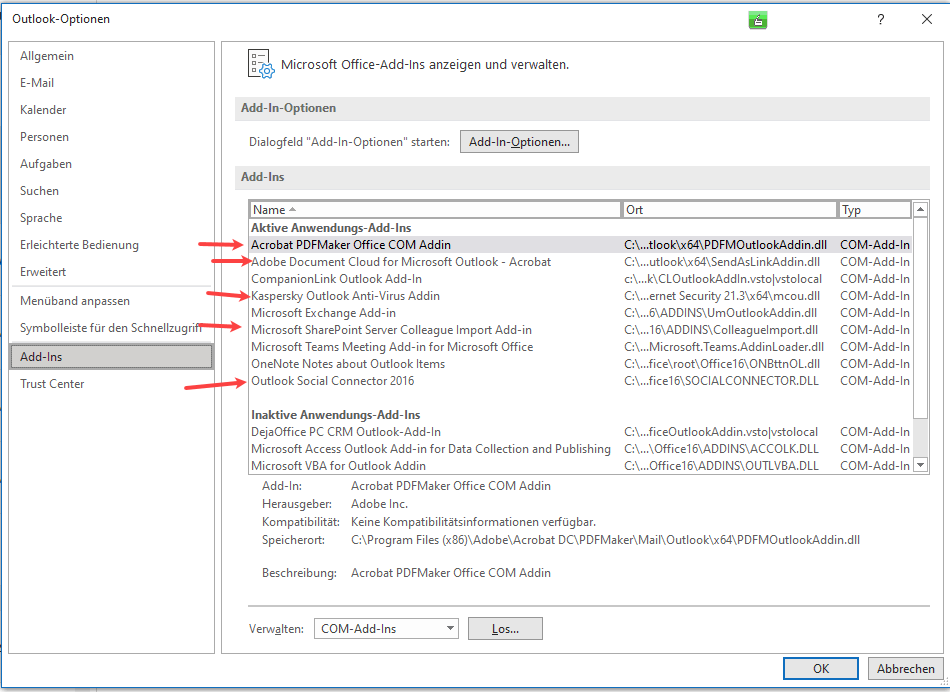The image size is (950, 692).
Task: Click the add-in list vertical scrollbar thumb
Action: 920,318
